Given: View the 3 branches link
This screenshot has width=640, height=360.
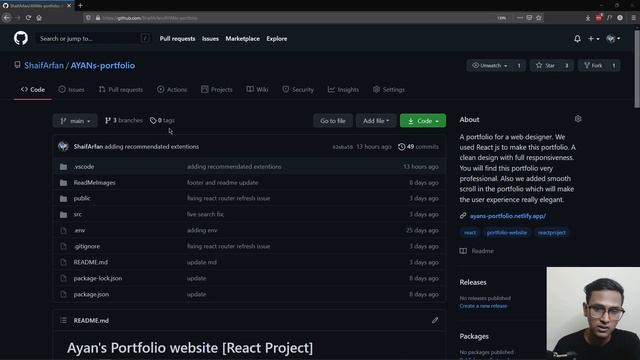Looking at the screenshot, I should pos(124,120).
